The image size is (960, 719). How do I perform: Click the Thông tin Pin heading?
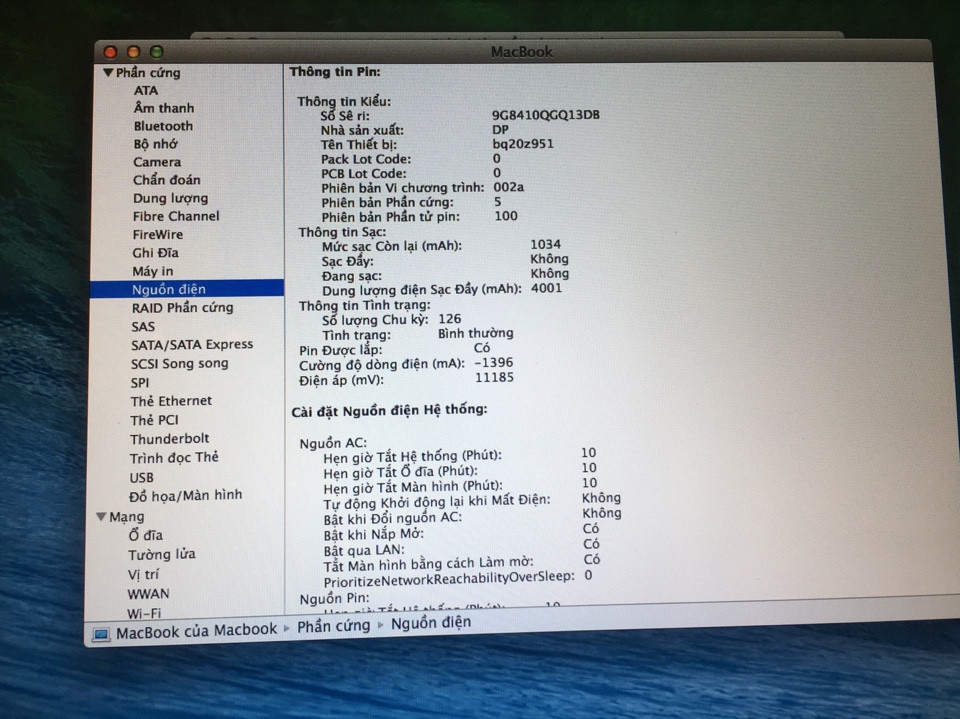pyautogui.click(x=335, y=72)
